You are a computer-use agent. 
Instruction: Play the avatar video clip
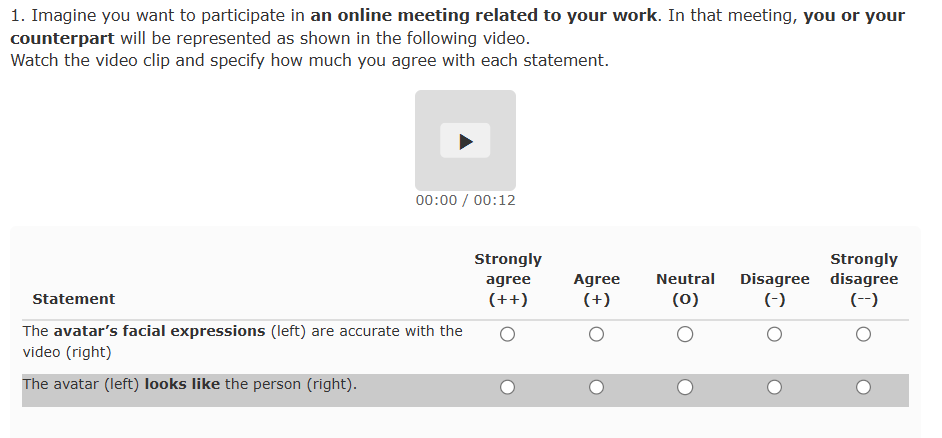465,141
